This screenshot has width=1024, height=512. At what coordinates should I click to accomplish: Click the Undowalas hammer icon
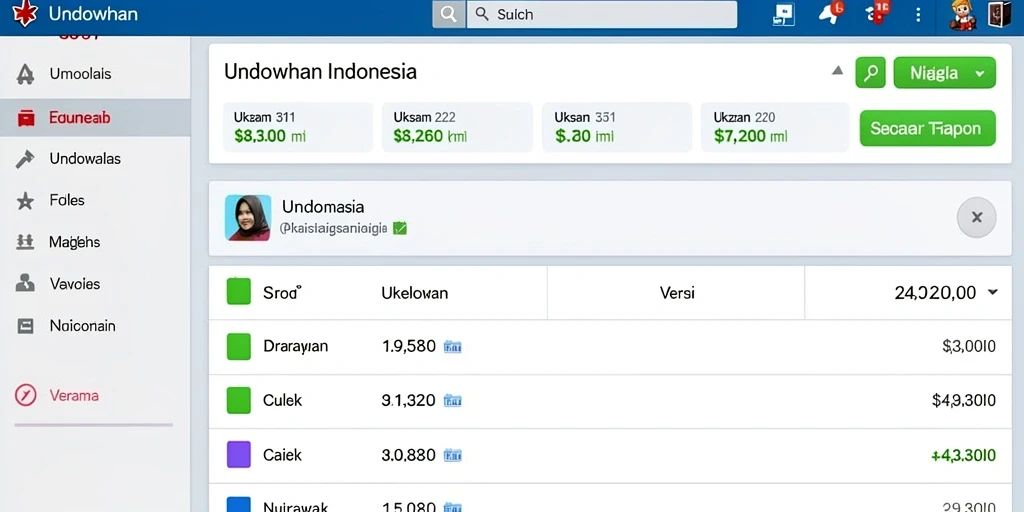point(25,159)
